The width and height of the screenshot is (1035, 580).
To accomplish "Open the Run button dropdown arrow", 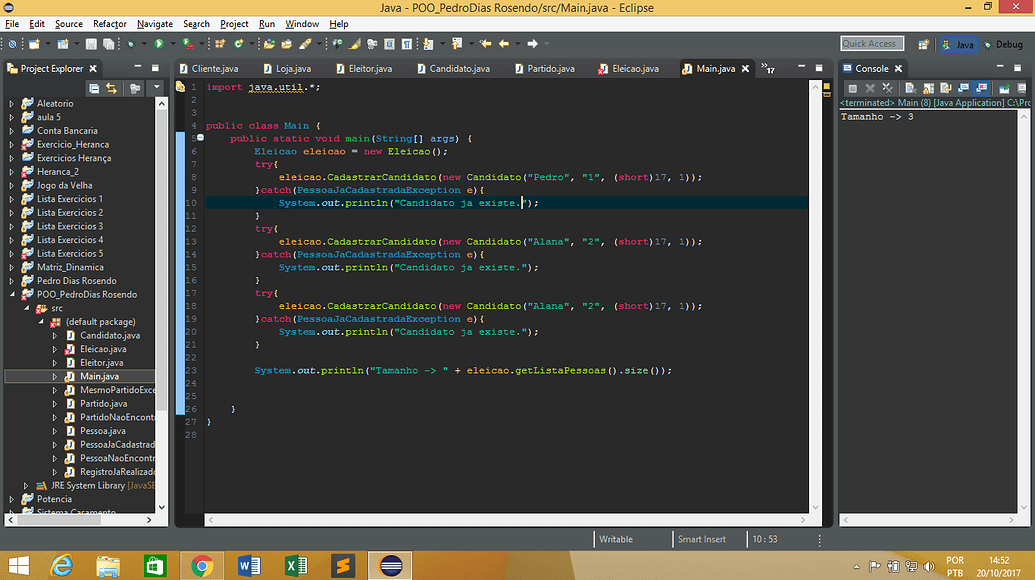I will click(x=173, y=44).
